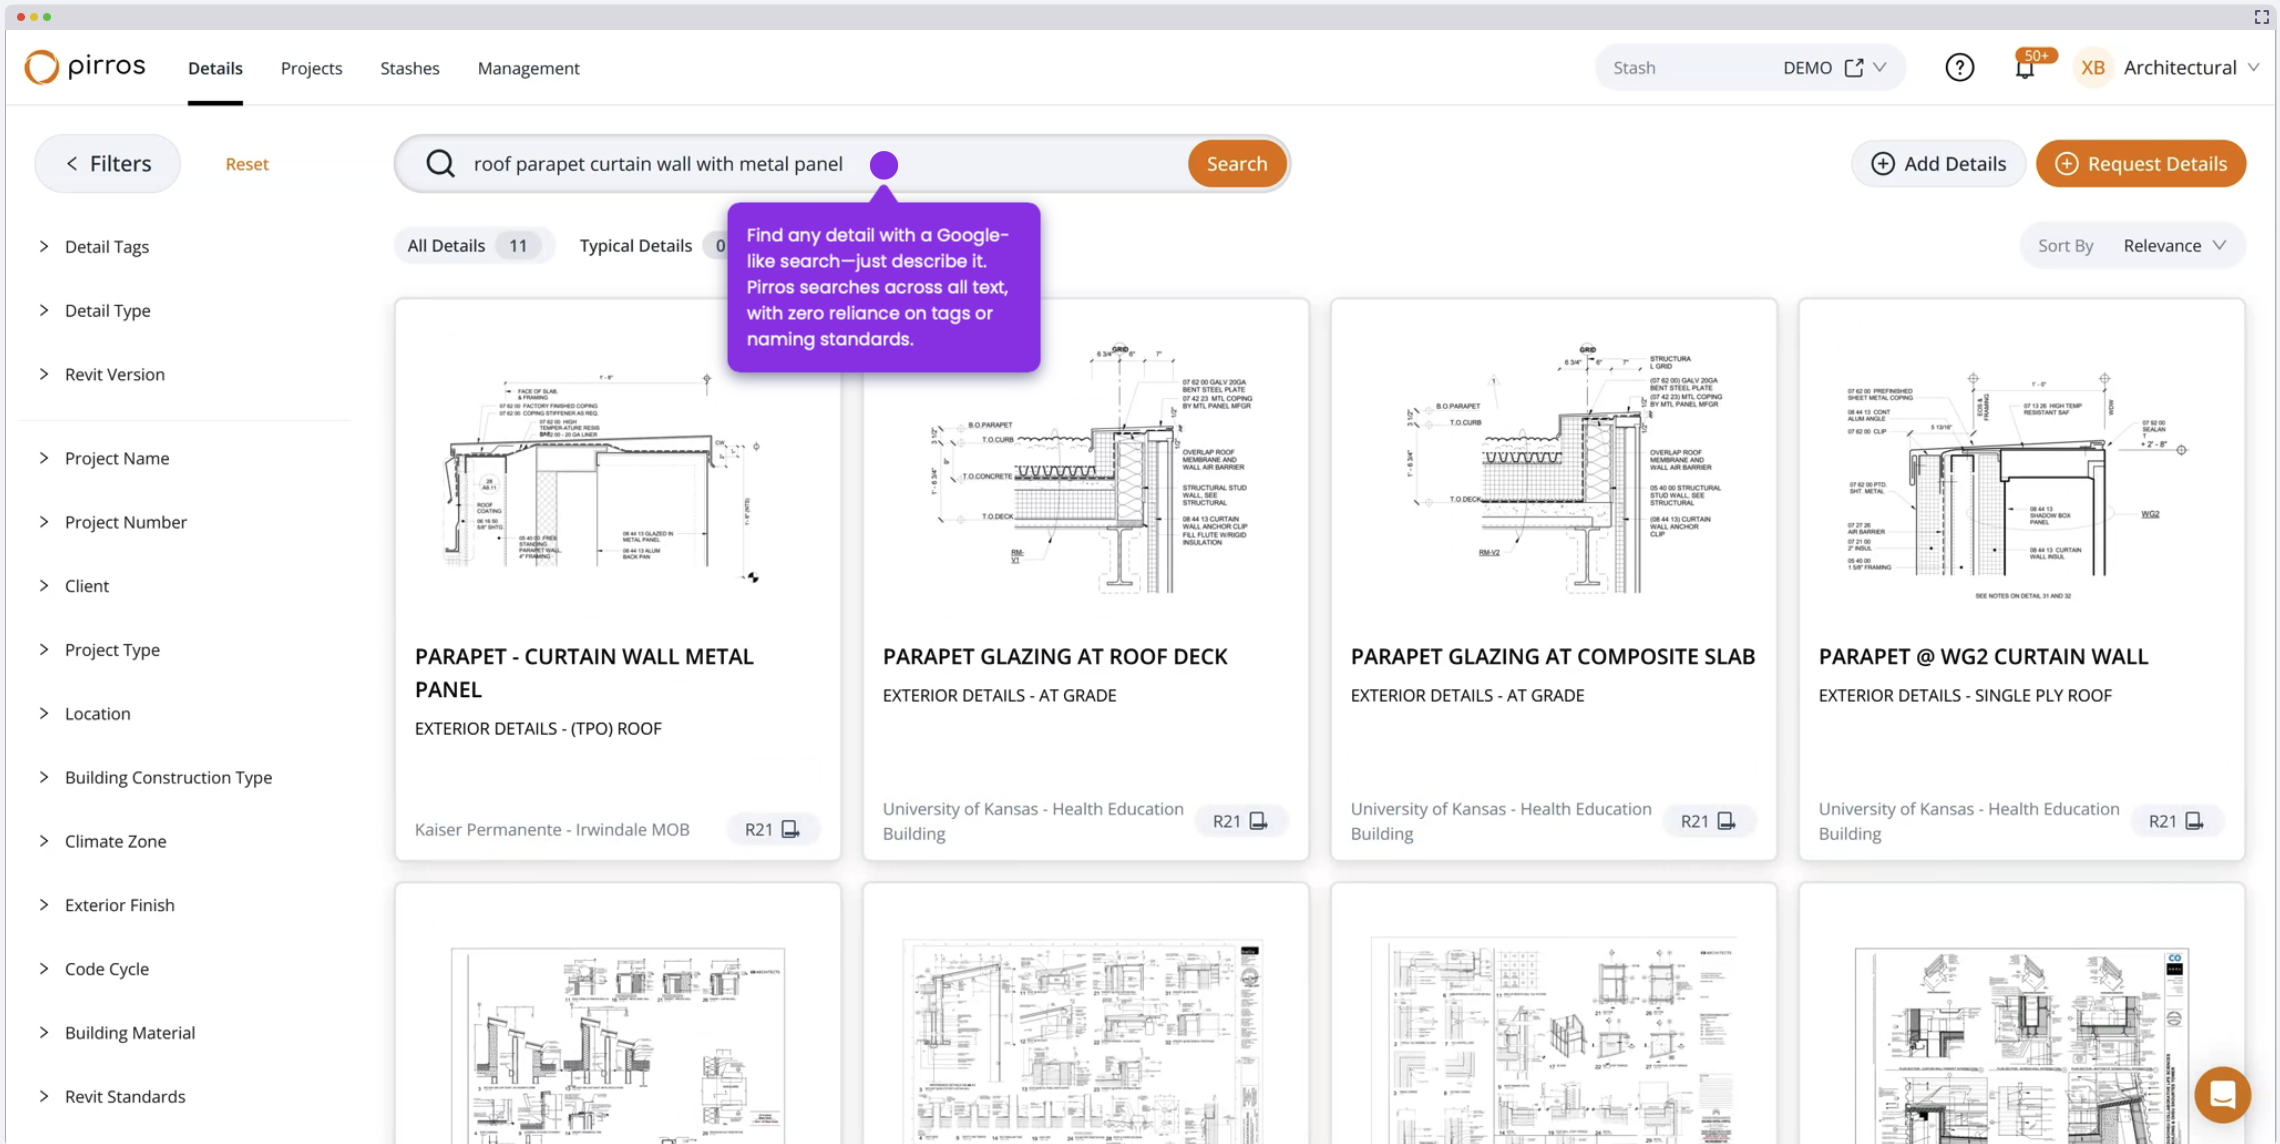Reset all filters
2280x1144 pixels.
(x=246, y=164)
